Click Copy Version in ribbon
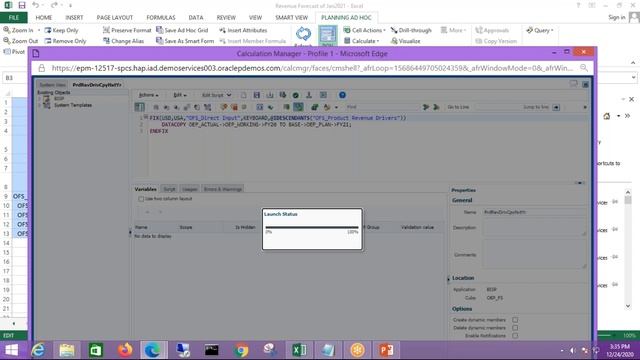640x360 pixels. click(496, 41)
